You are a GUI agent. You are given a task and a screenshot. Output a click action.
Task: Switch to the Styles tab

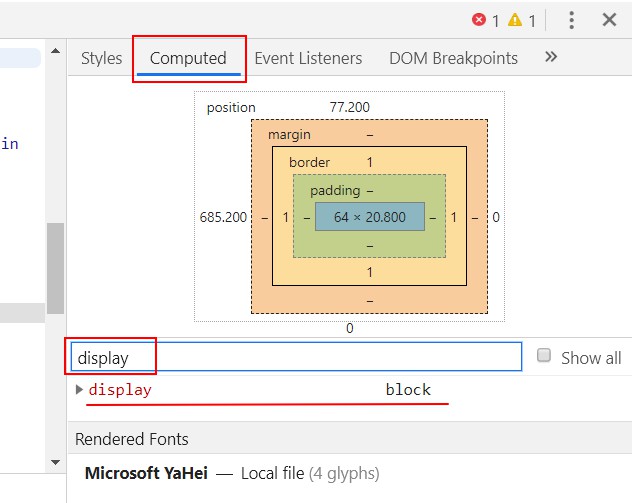click(101, 58)
